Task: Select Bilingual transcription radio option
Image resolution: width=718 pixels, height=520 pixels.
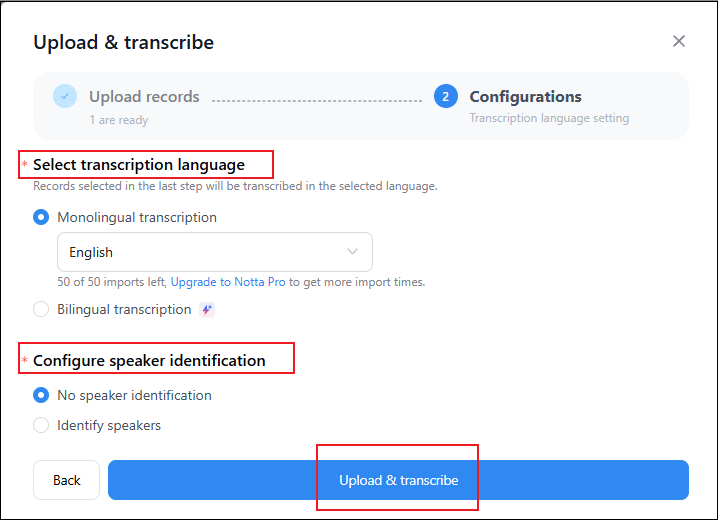Action: [41, 310]
